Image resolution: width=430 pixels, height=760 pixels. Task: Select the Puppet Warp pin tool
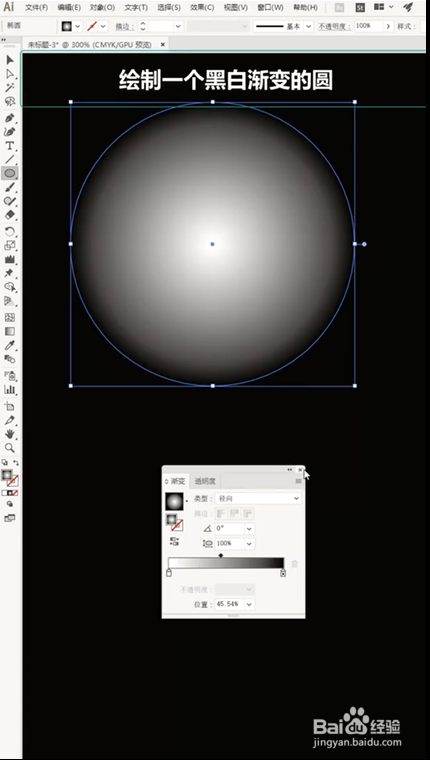click(x=10, y=273)
